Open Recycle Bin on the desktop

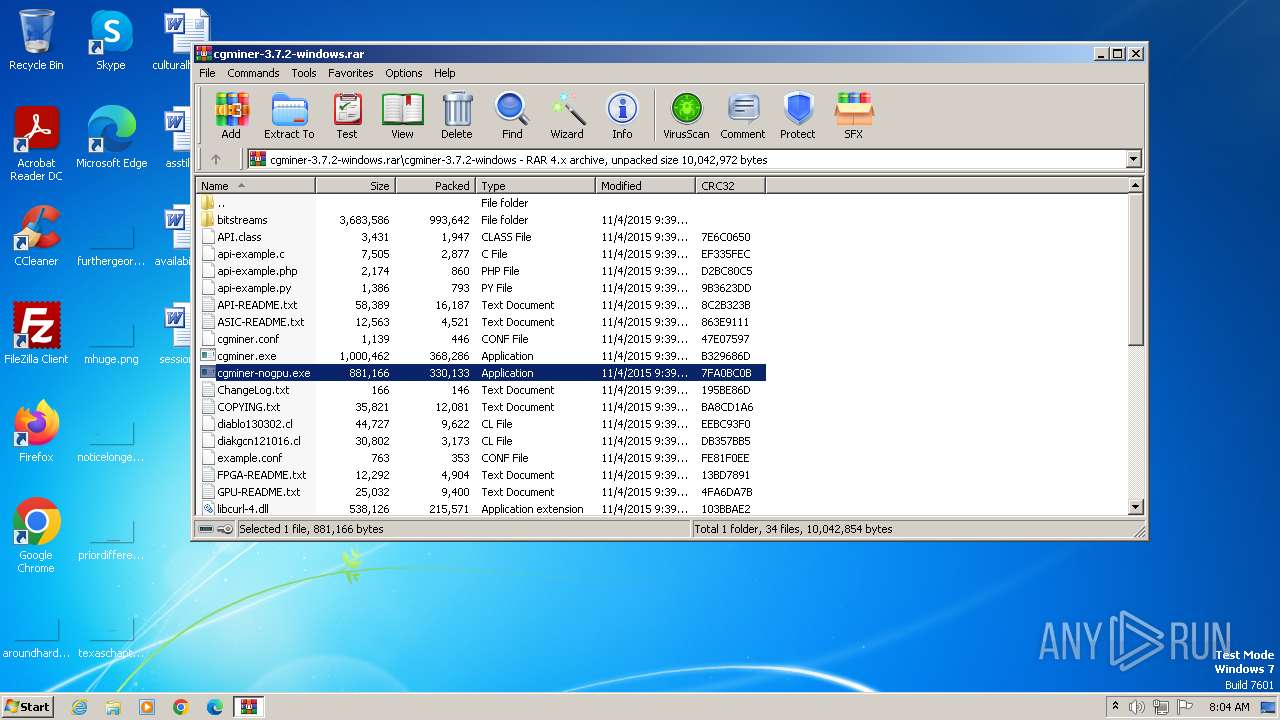click(x=36, y=41)
